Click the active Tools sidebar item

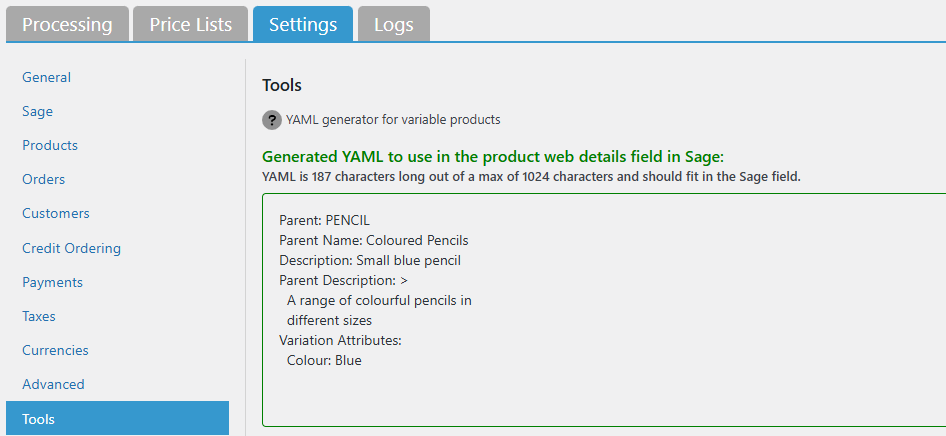(117, 419)
